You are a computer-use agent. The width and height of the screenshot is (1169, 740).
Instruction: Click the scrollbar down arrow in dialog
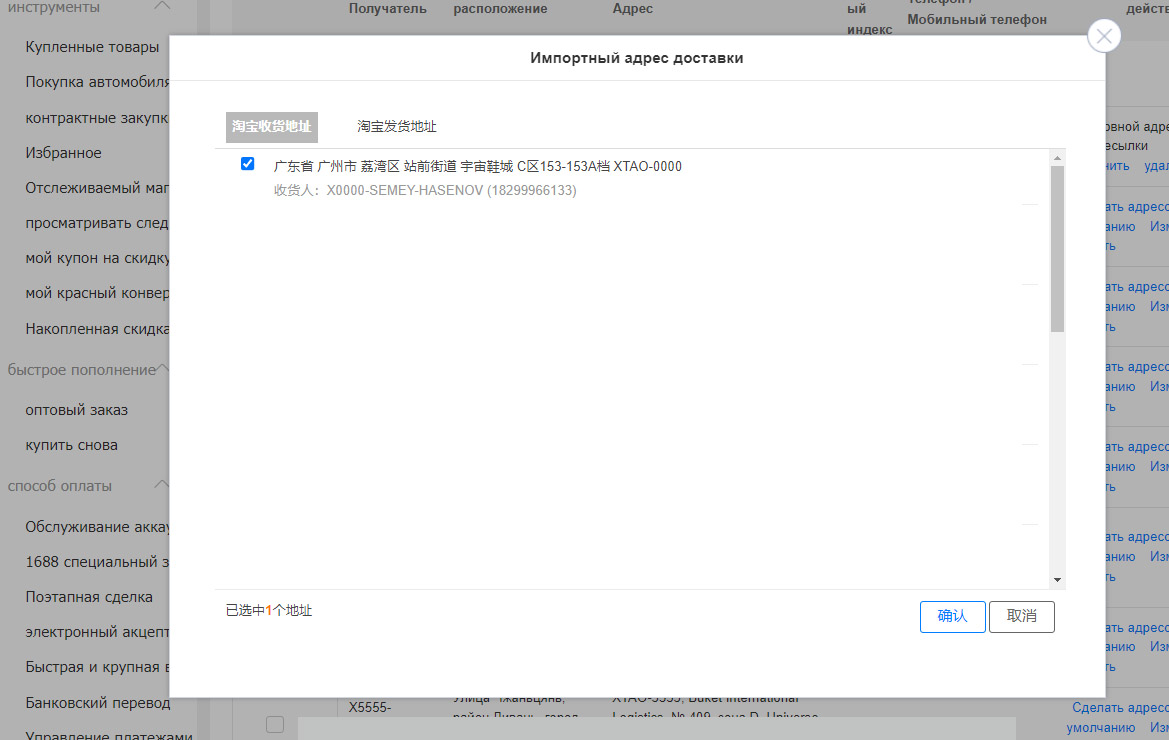click(1057, 580)
